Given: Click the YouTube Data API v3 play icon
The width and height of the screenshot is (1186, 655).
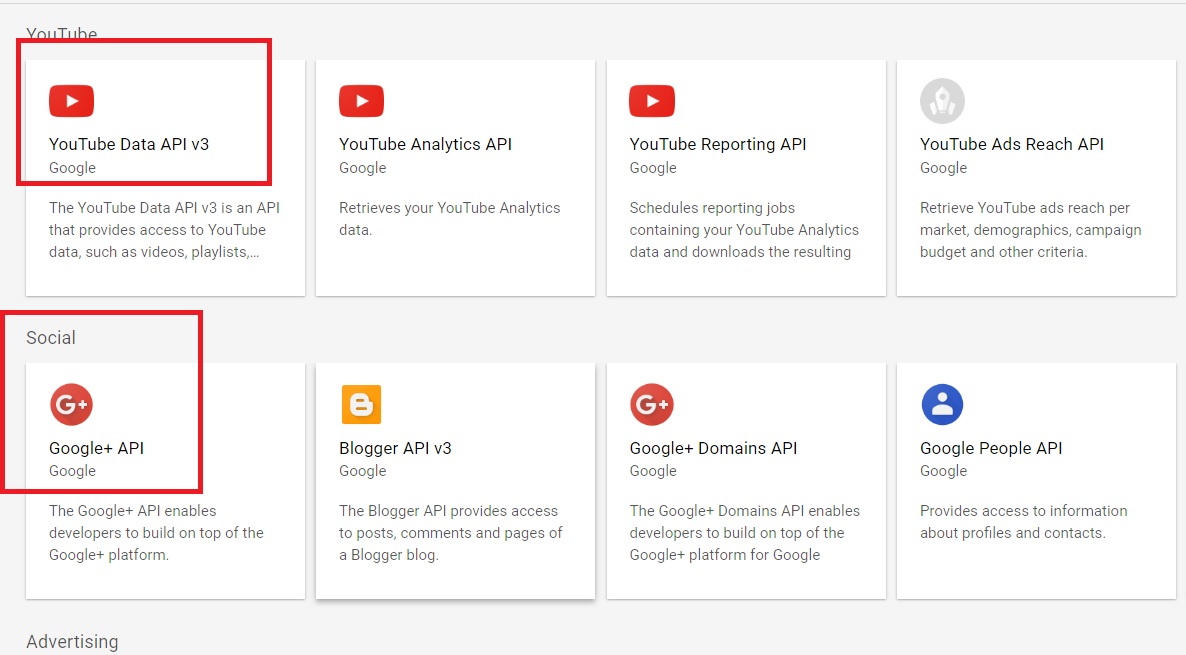Looking at the screenshot, I should tap(71, 101).
